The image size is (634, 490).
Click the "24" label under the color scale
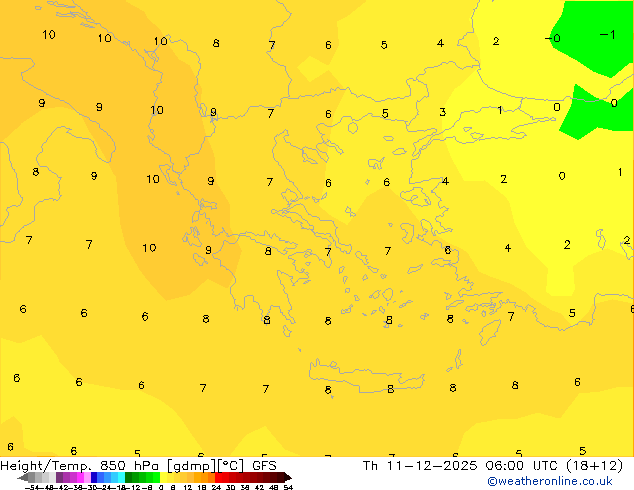(x=216, y=487)
